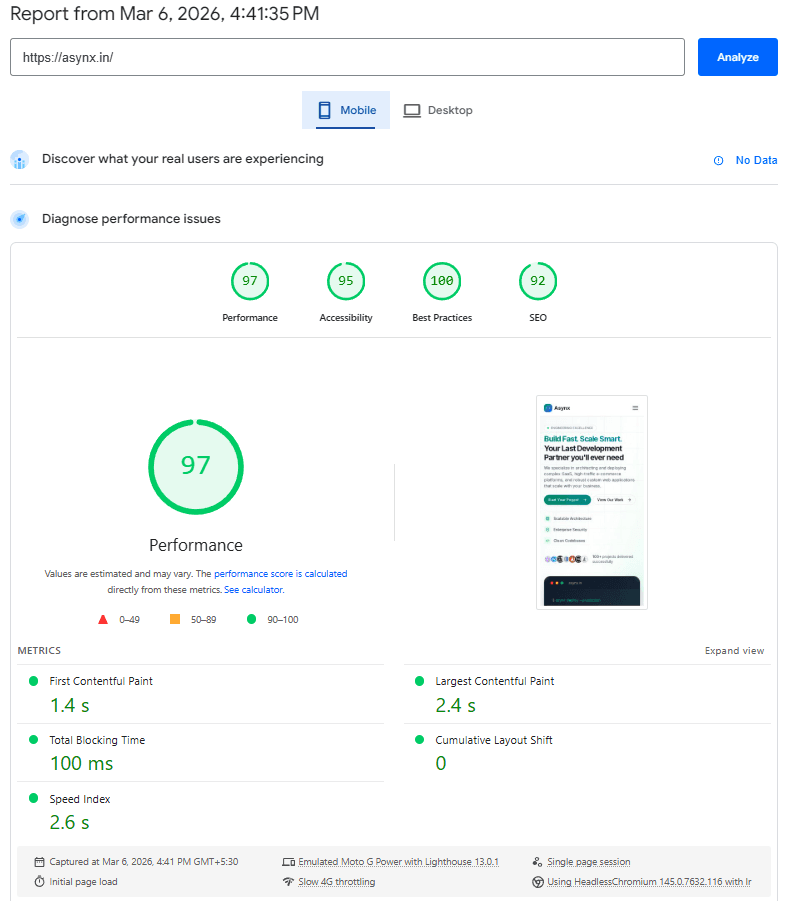The width and height of the screenshot is (790, 901).
Task: Click the desktop laptop icon
Action: 412,110
